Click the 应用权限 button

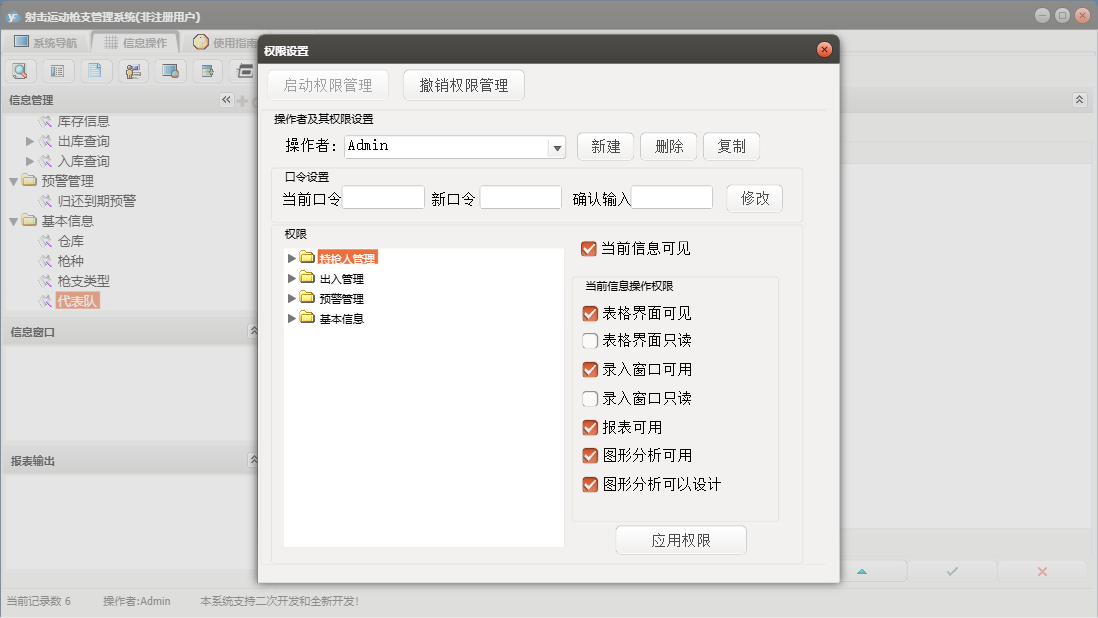(x=681, y=540)
